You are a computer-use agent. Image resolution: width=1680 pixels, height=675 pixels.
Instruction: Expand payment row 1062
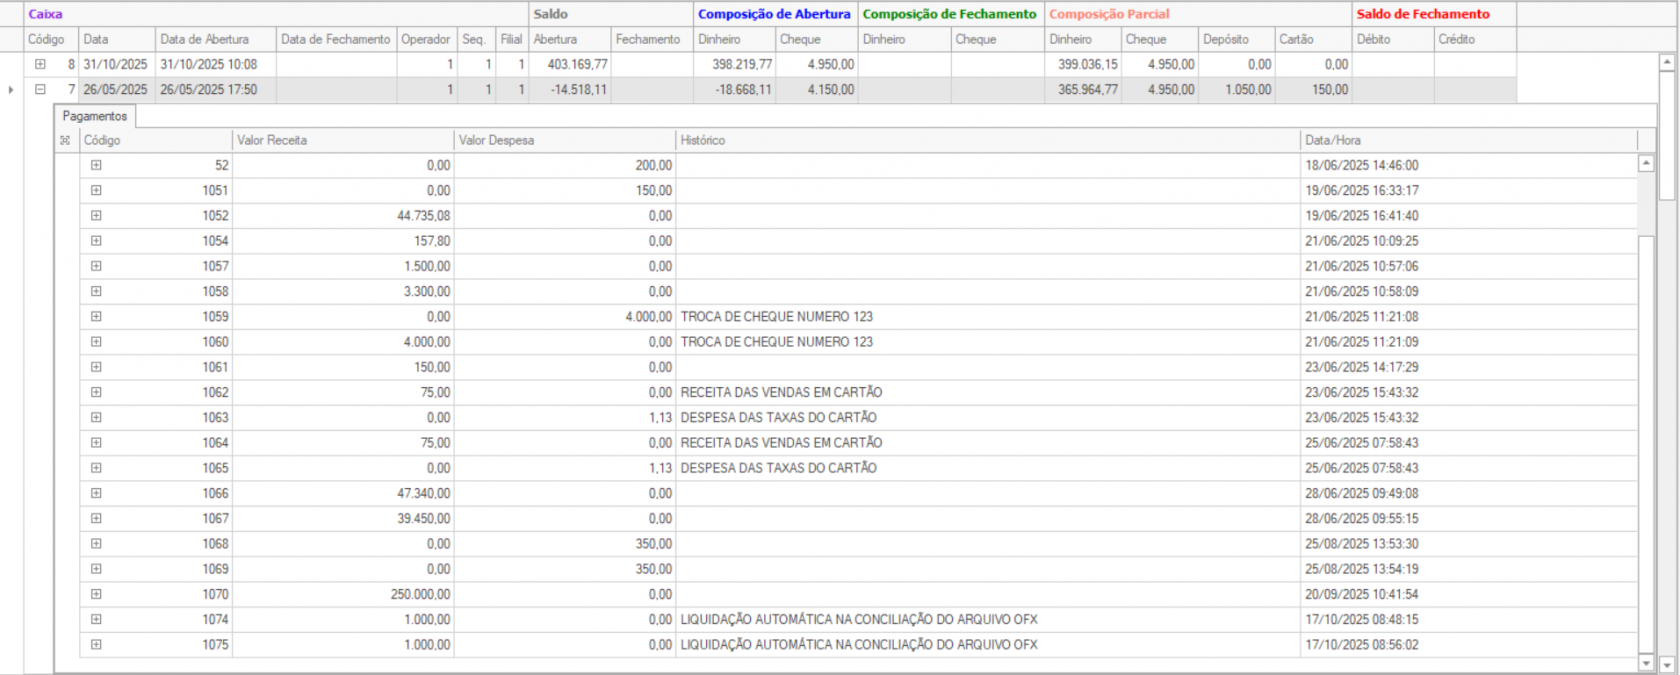pos(96,392)
